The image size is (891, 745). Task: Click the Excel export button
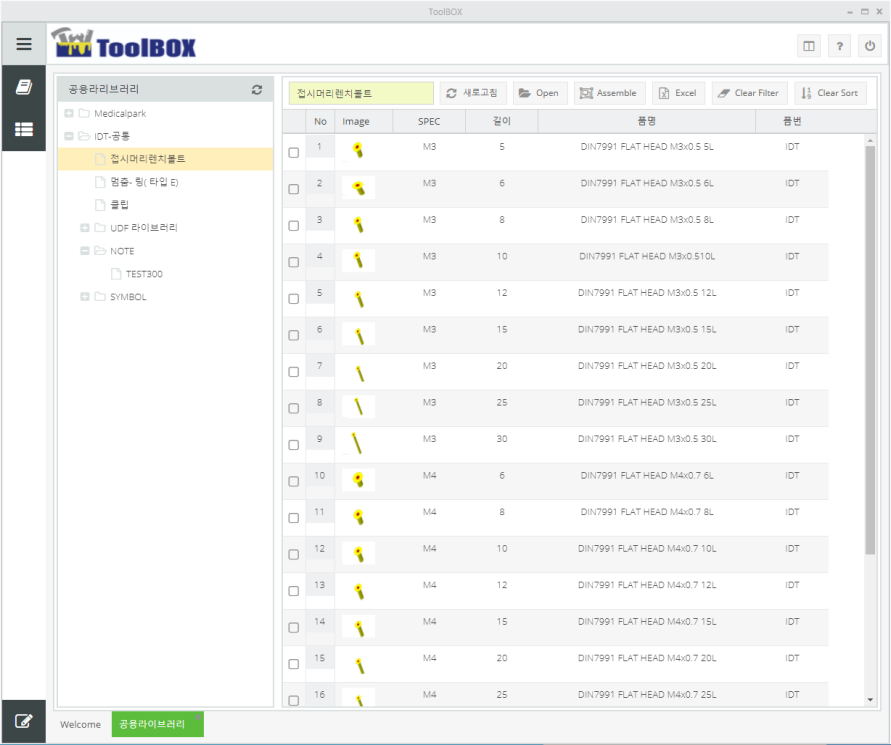coord(678,93)
